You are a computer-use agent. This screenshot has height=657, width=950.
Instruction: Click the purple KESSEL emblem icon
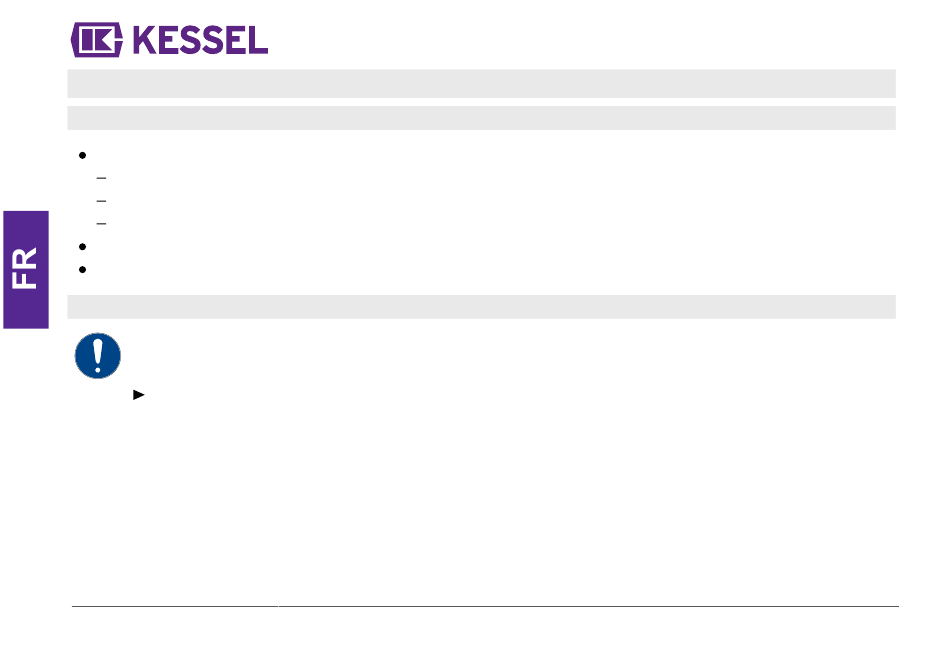click(x=97, y=40)
